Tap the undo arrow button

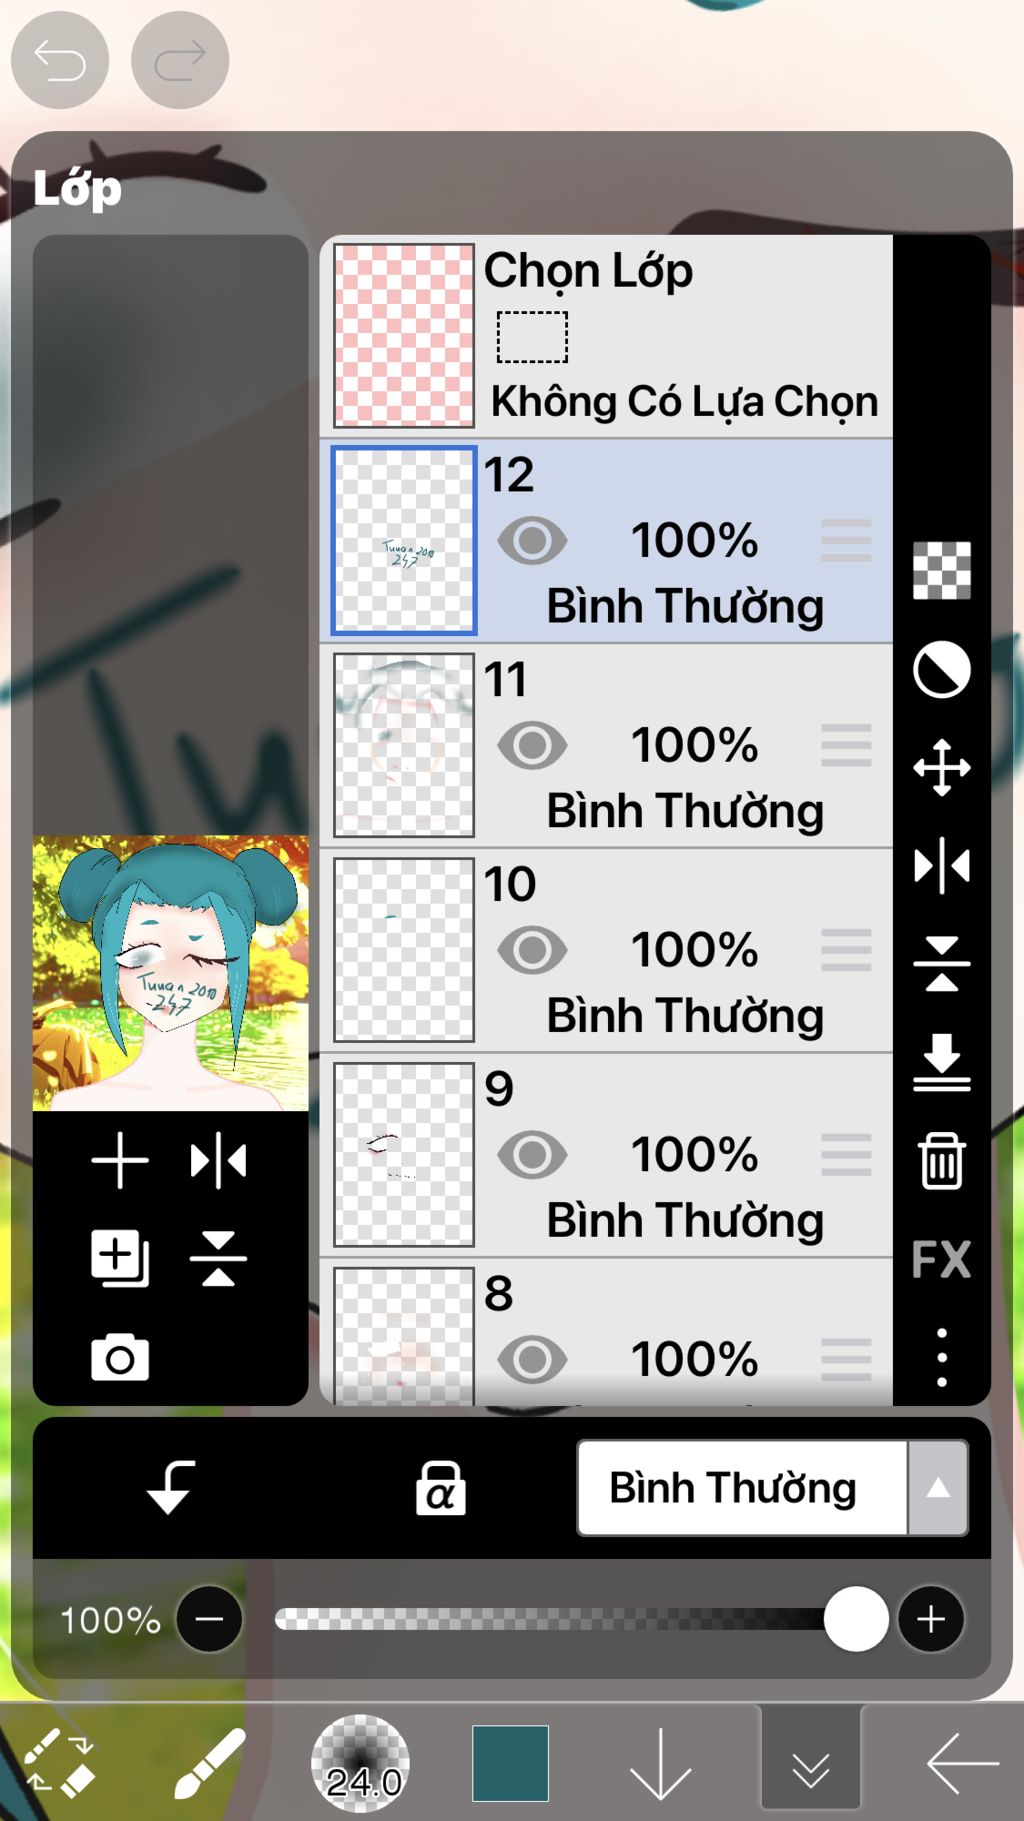point(60,60)
